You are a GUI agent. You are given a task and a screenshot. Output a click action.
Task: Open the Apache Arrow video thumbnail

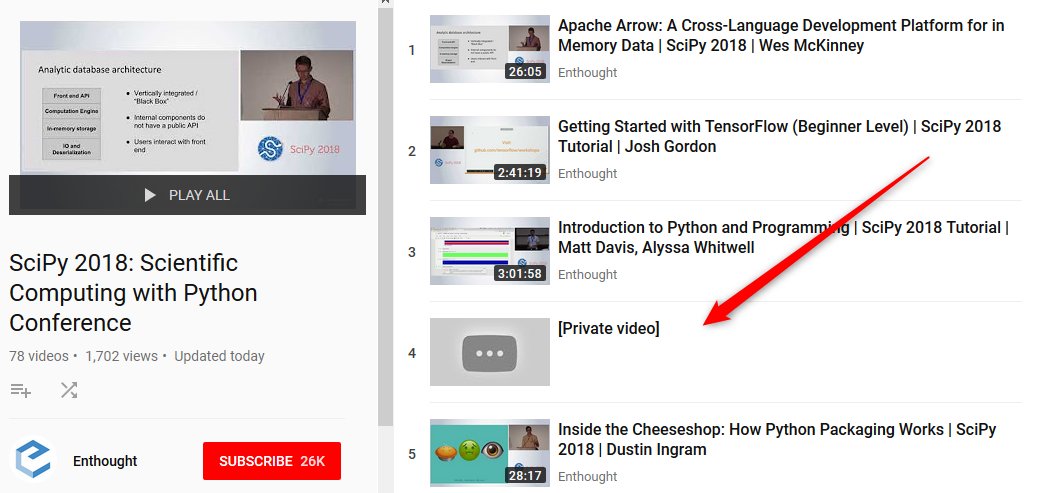pyautogui.click(x=490, y=49)
